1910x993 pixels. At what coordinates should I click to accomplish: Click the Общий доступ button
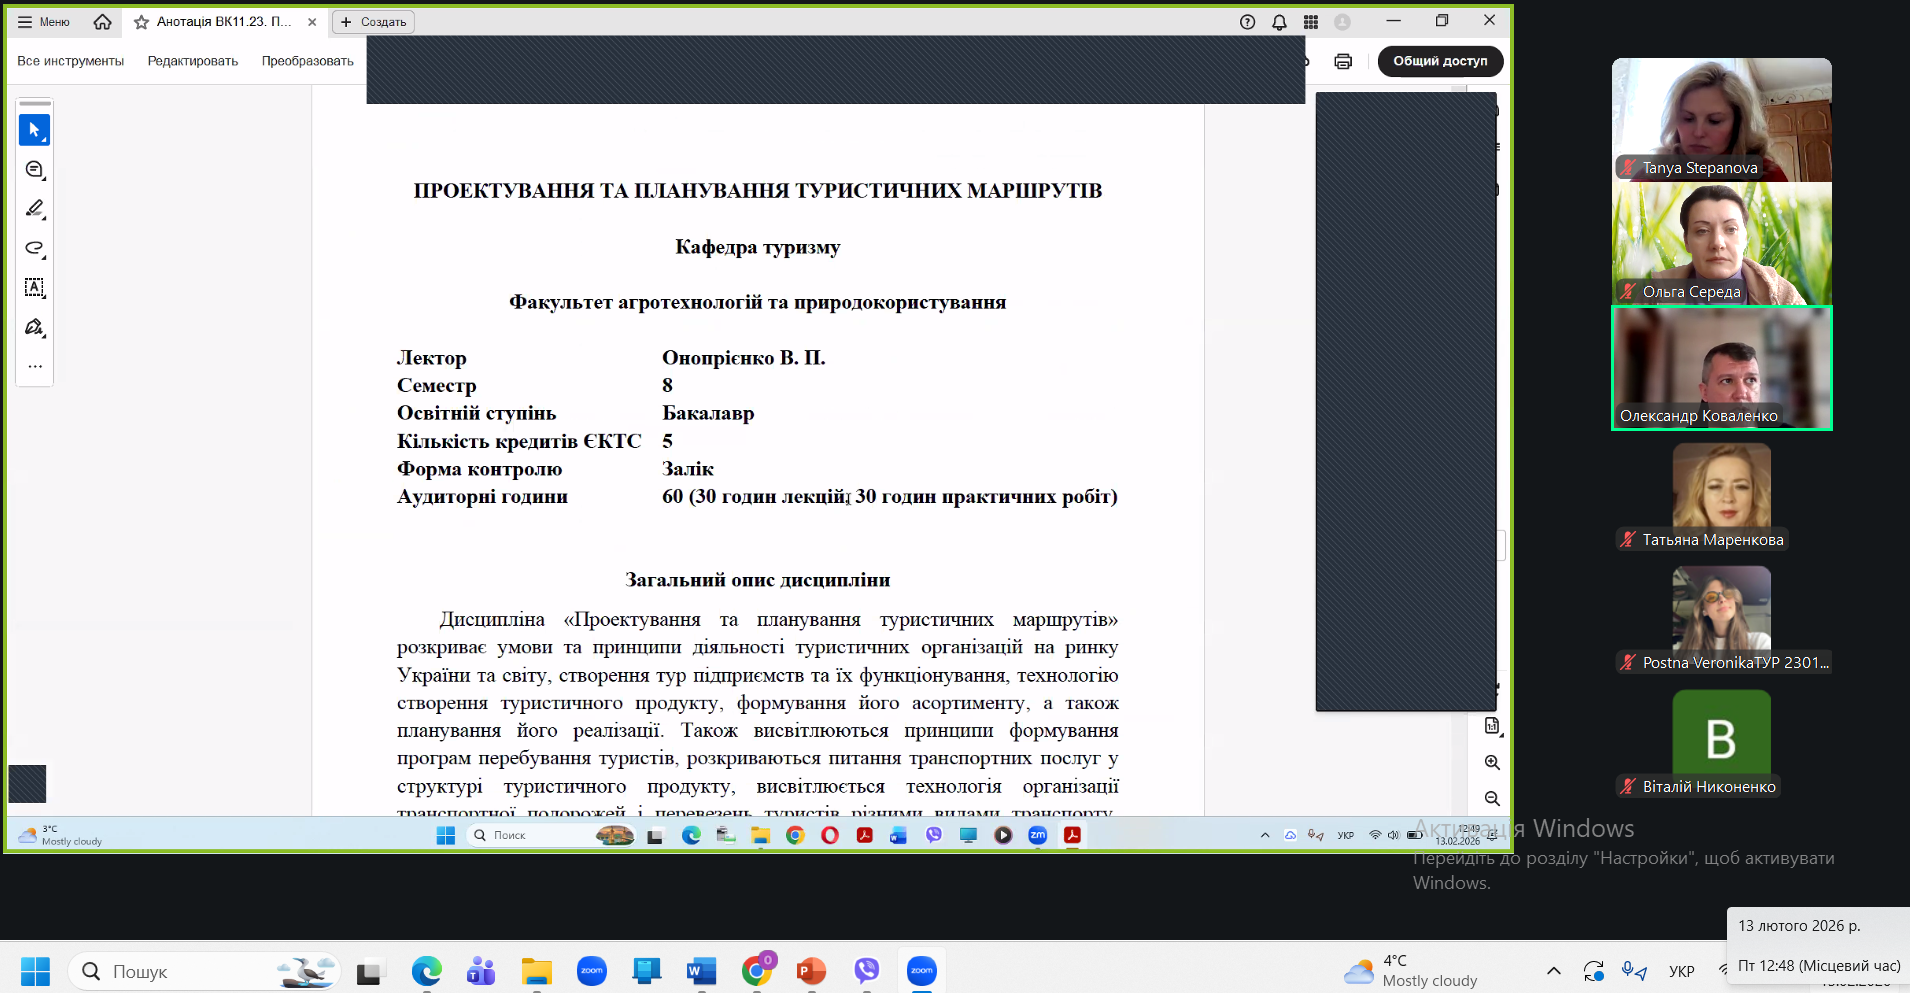click(1440, 61)
